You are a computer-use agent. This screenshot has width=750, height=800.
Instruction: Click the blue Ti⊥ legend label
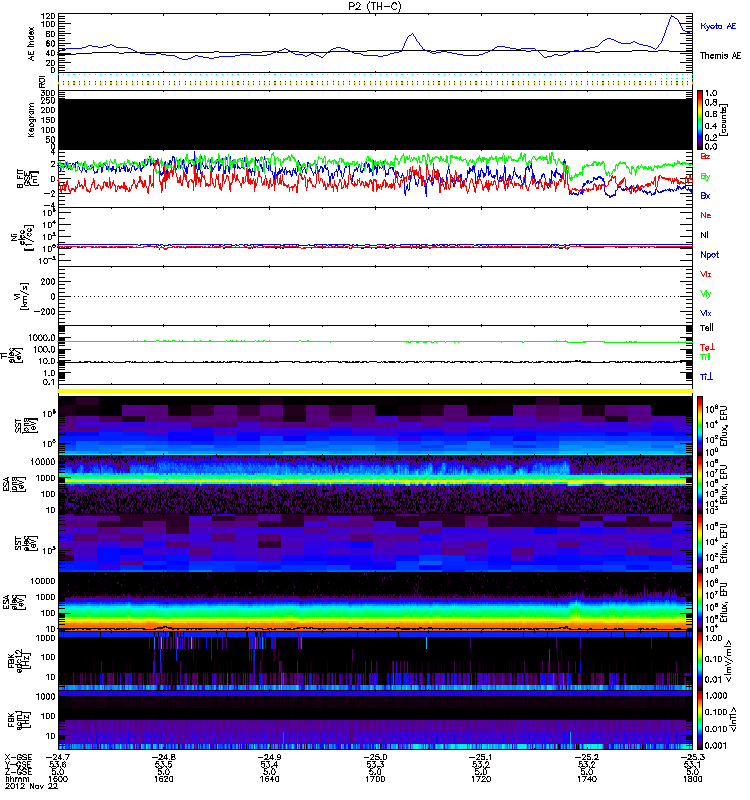coord(706,377)
